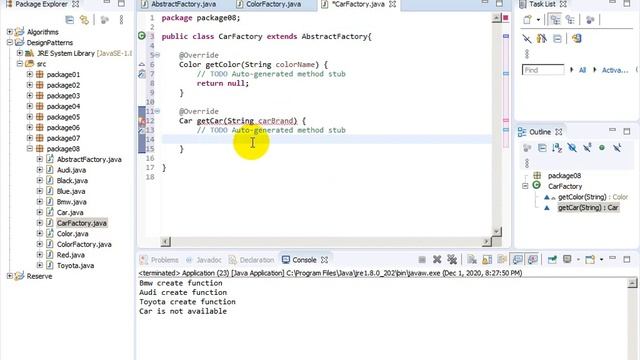
Task: Collapse package08 in Package Explorer
Action: click(x=29, y=149)
